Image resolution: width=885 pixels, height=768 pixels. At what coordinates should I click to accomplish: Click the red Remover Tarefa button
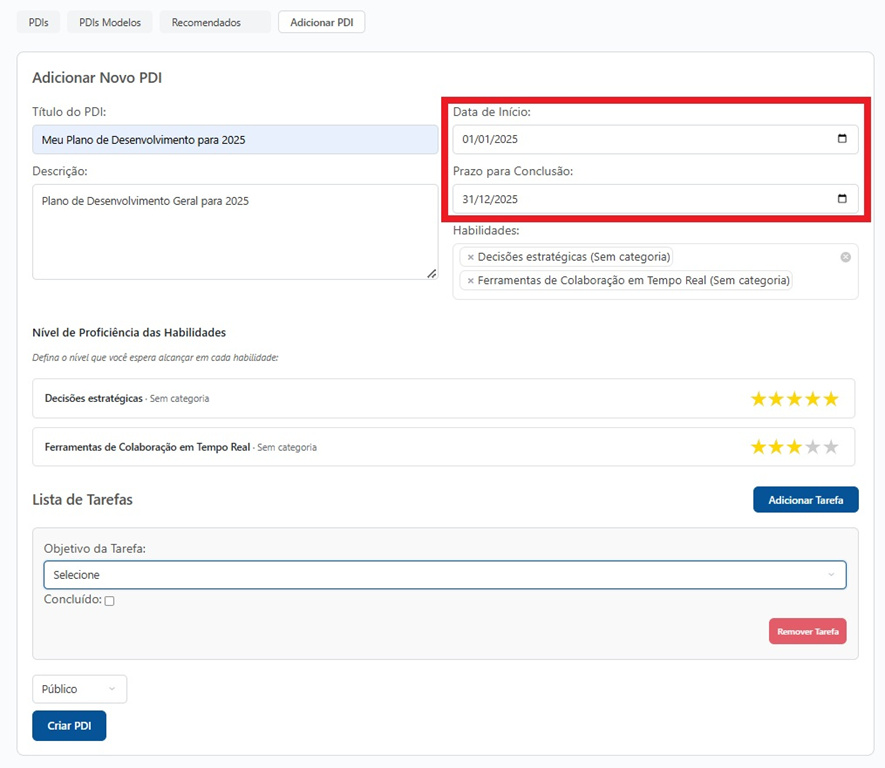click(807, 632)
